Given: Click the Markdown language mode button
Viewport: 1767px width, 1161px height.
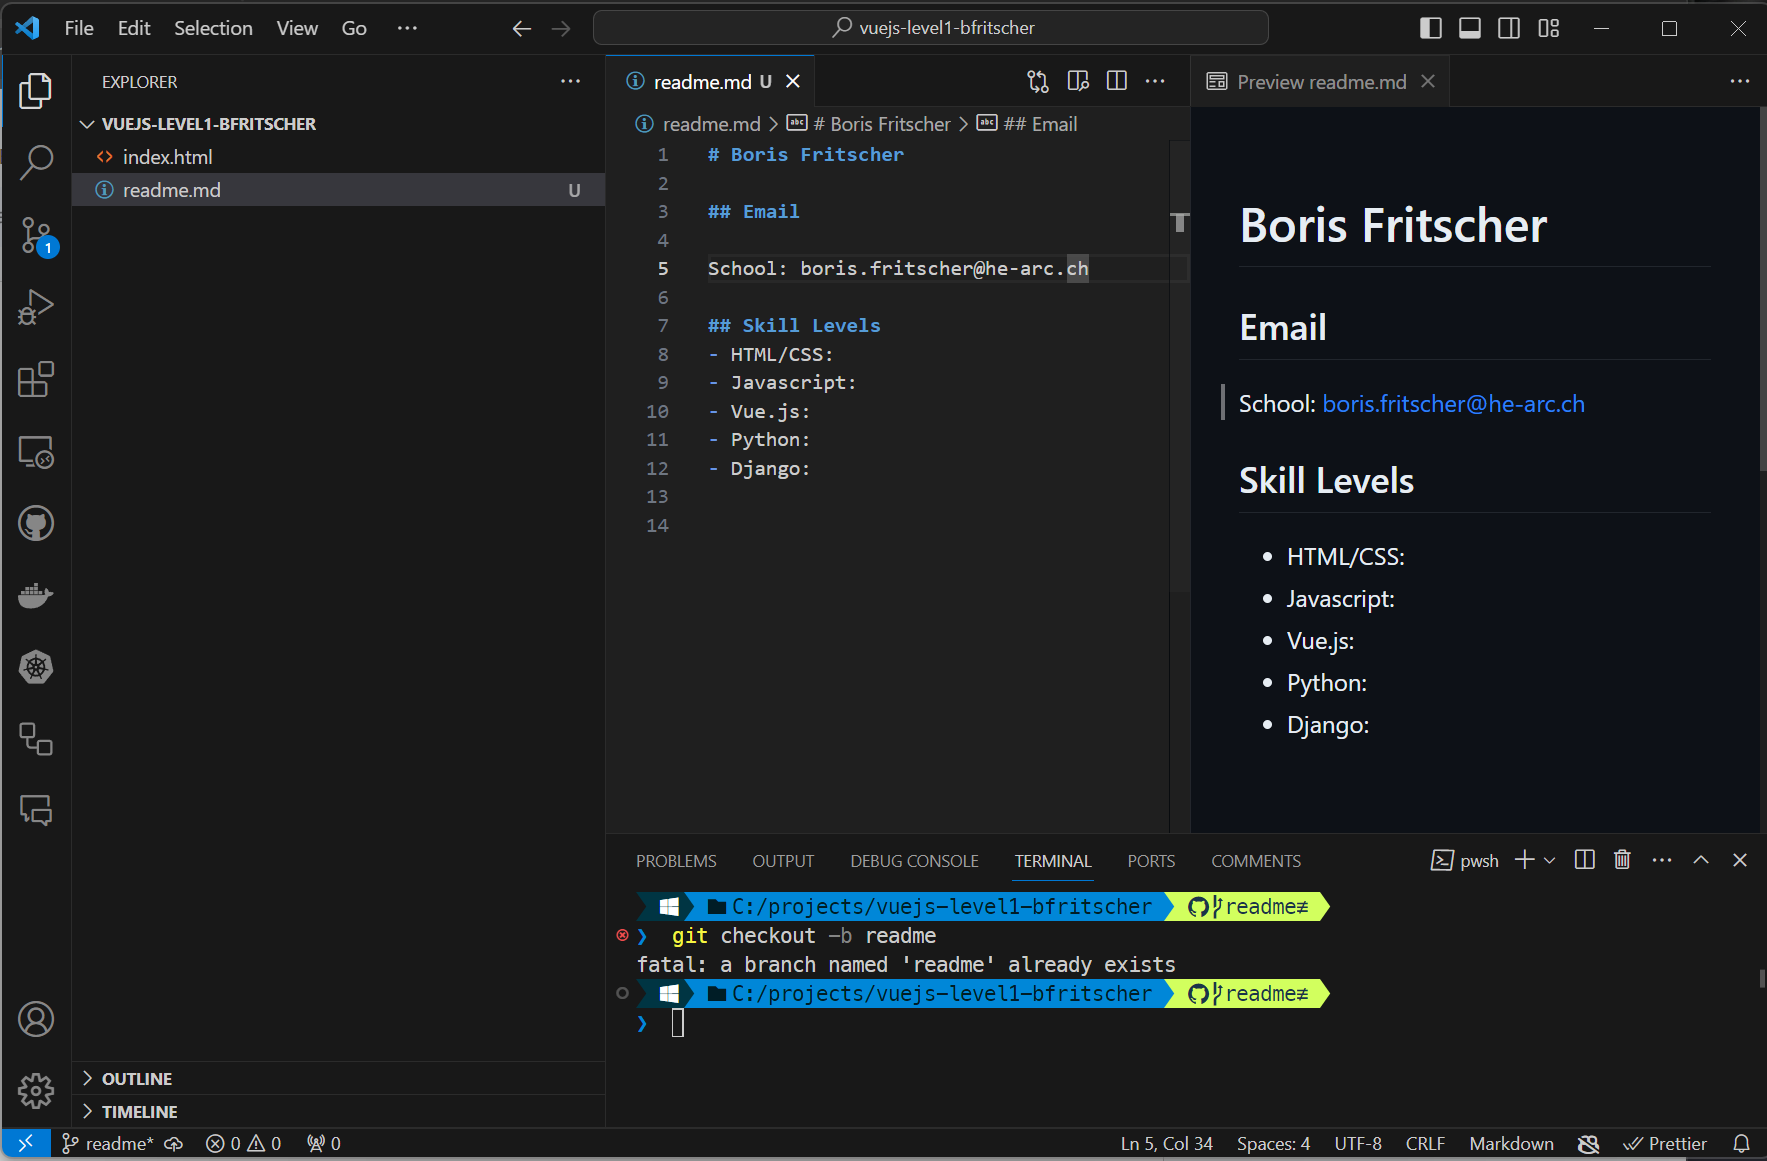Looking at the screenshot, I should pos(1511,1143).
